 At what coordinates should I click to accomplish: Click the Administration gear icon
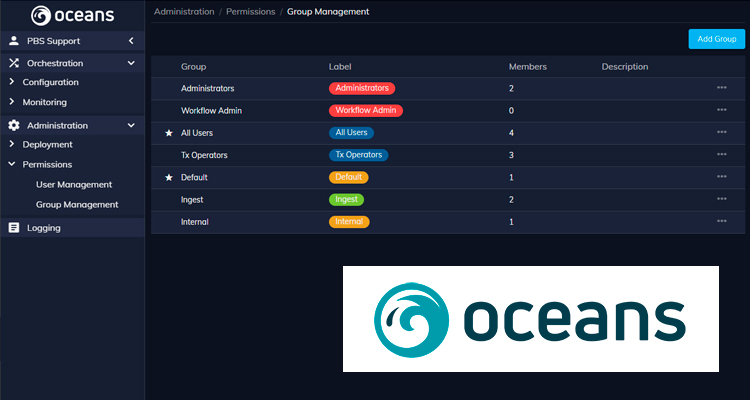(x=14, y=125)
